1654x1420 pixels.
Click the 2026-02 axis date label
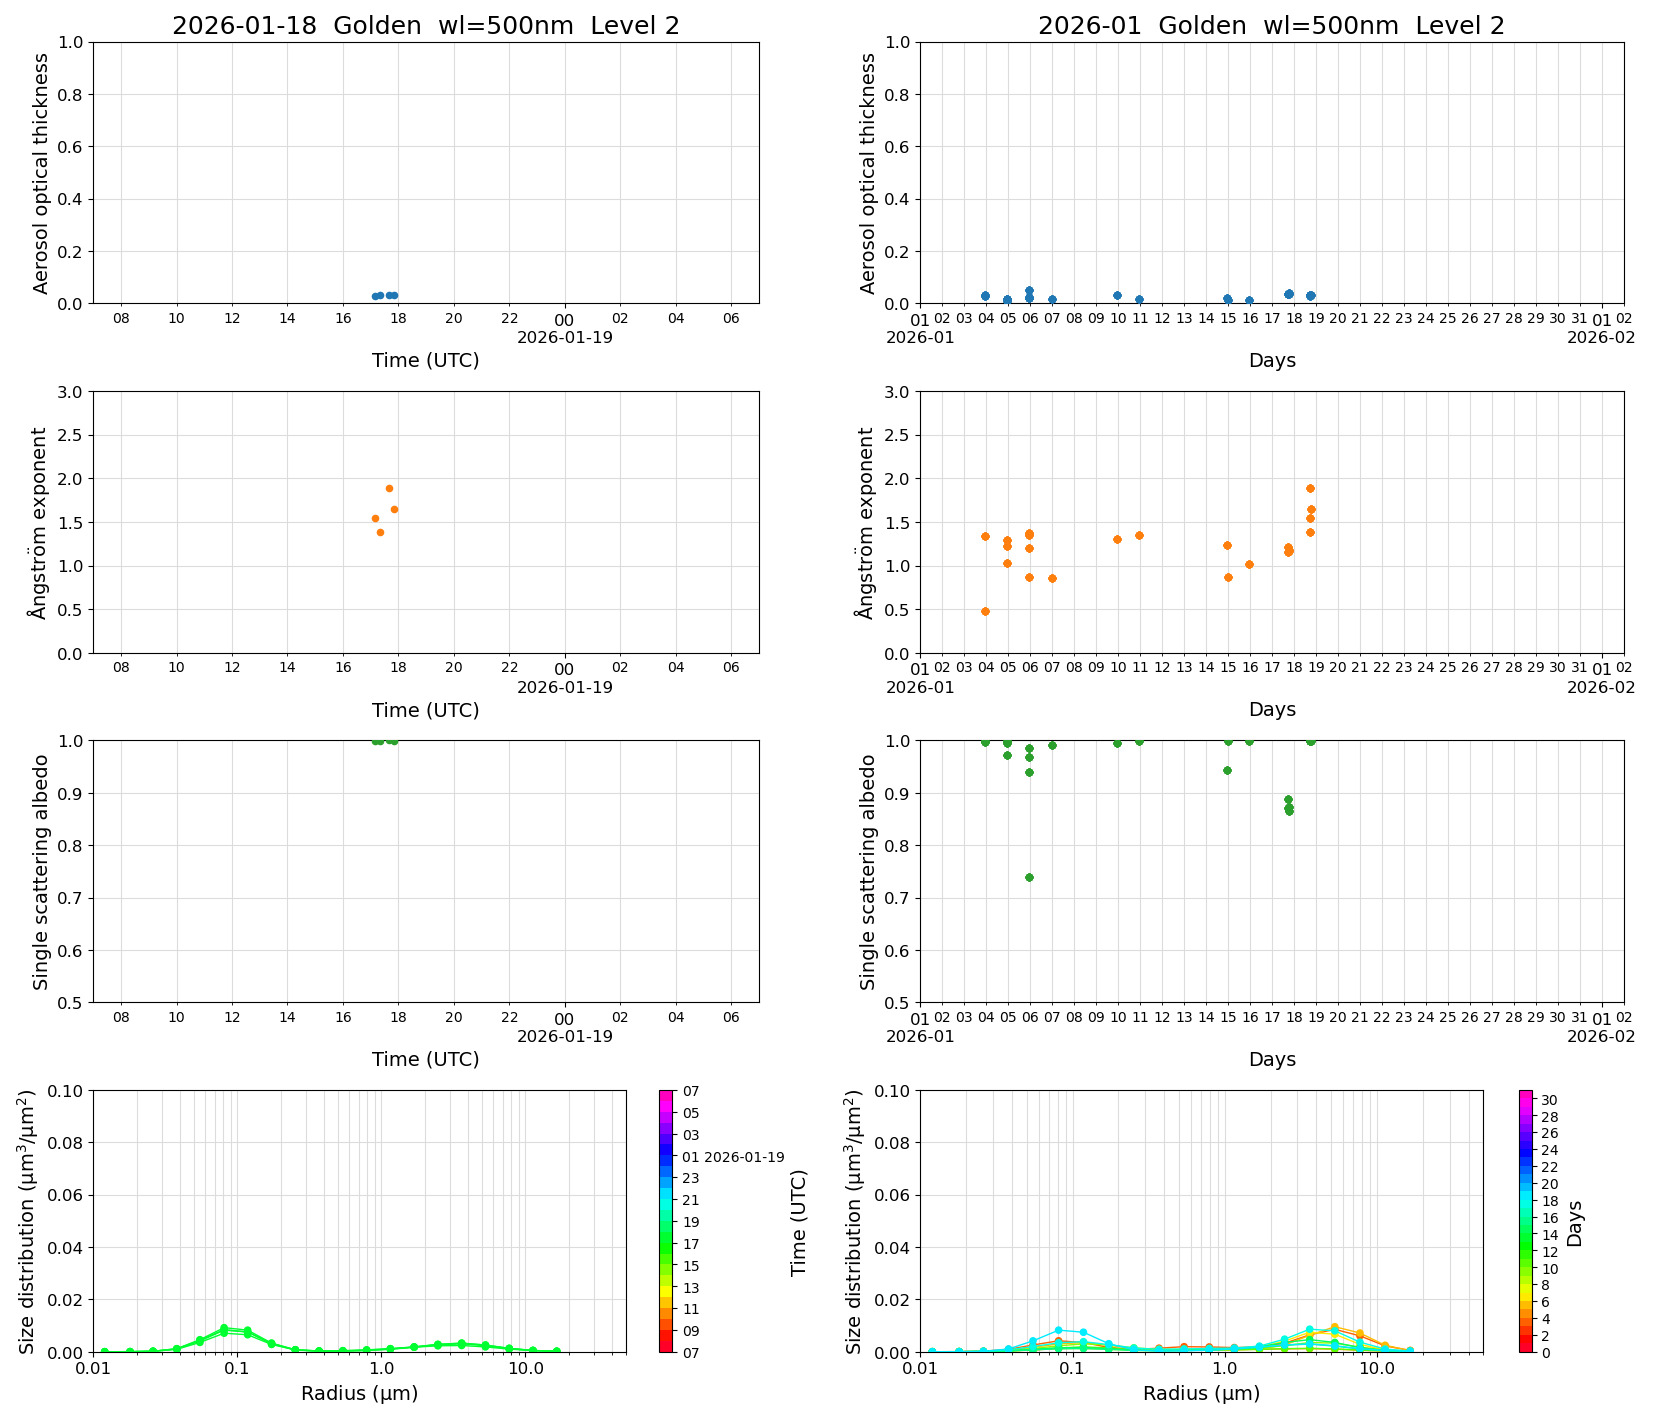(1600, 337)
